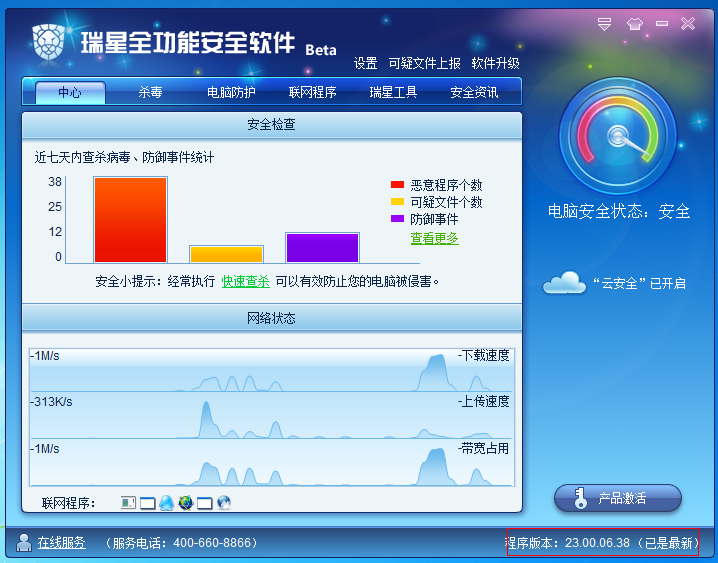Screen dimensions: 718x563
Task: Click the security status gauge dial
Action: (x=618, y=136)
